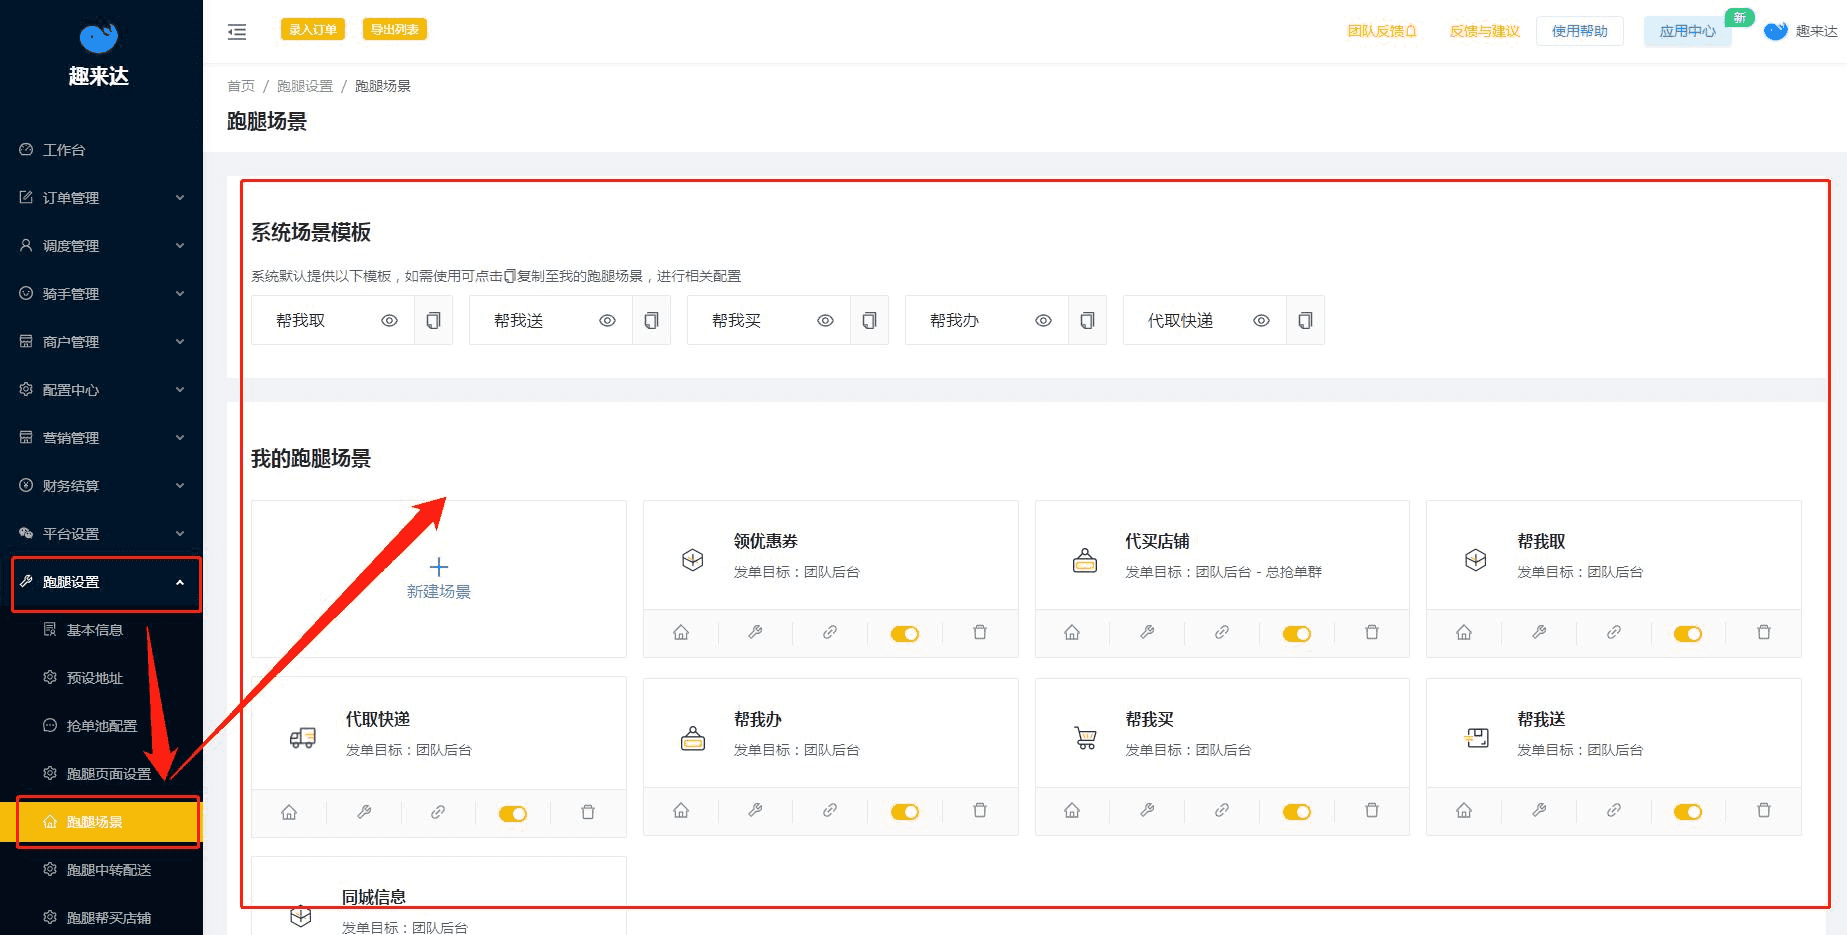Copy the 帮我送 system template
The width and height of the screenshot is (1847, 935).
point(651,321)
